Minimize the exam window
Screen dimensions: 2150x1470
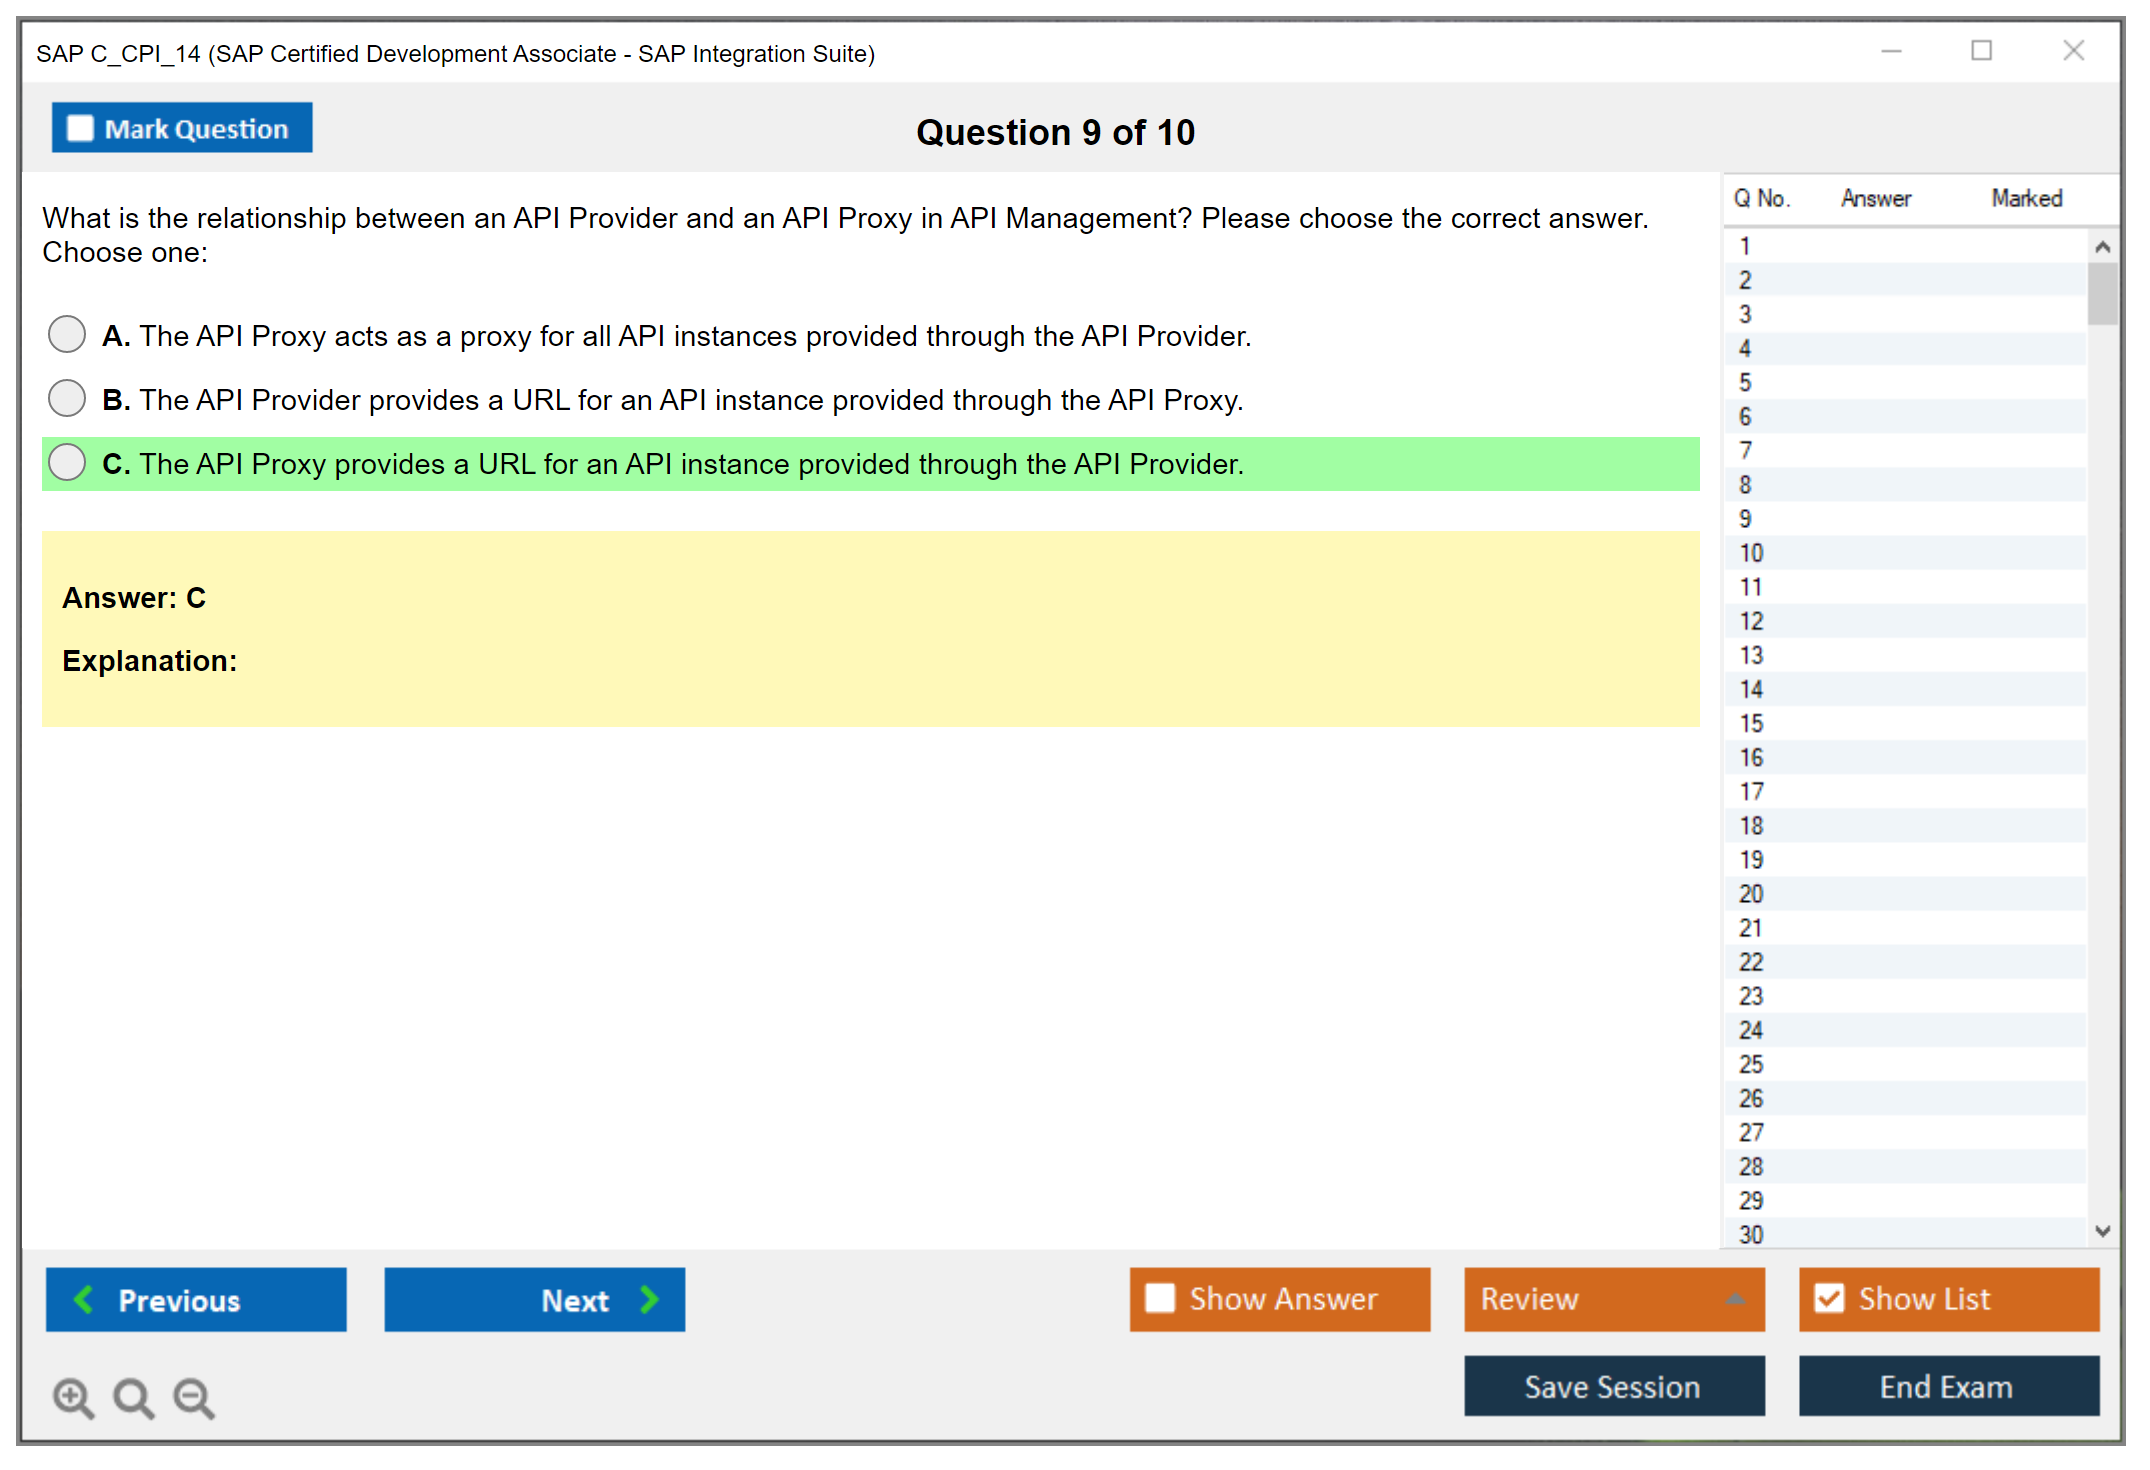point(1891,51)
